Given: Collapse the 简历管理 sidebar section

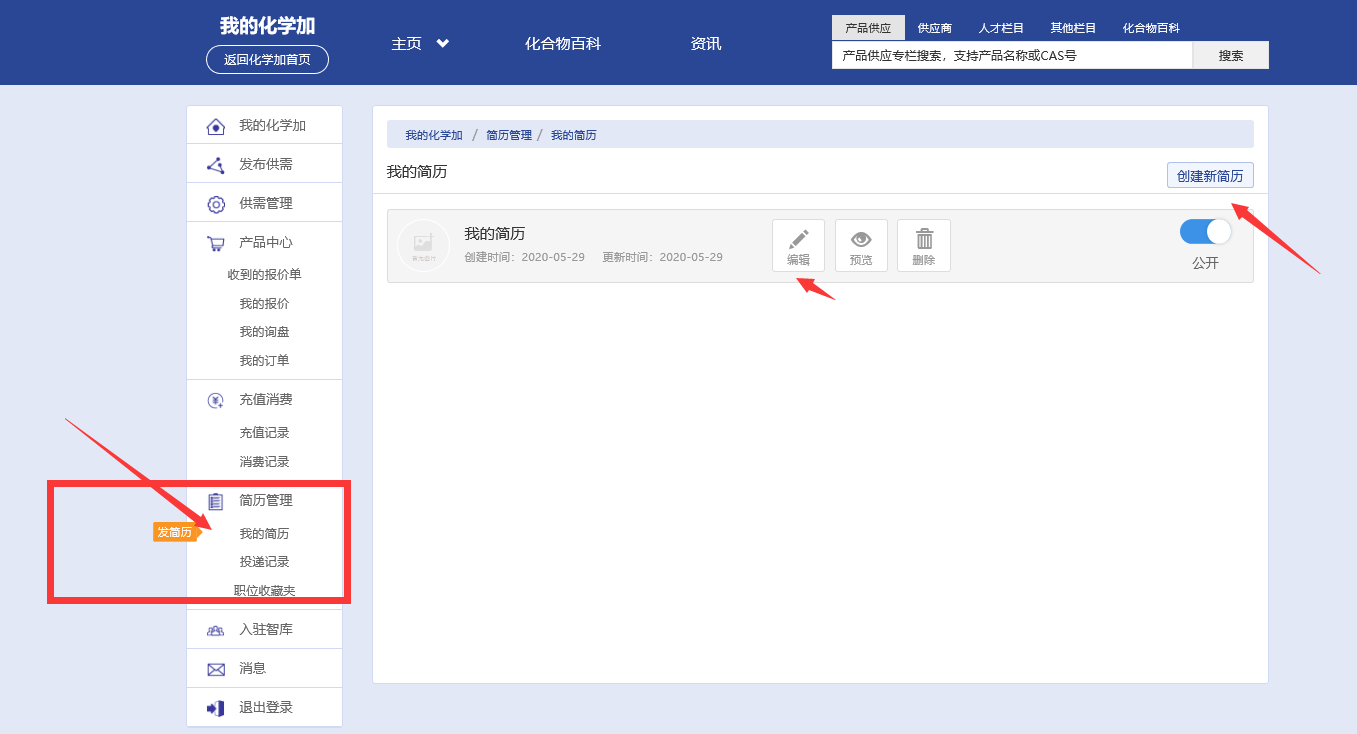Looking at the screenshot, I should pyautogui.click(x=265, y=501).
